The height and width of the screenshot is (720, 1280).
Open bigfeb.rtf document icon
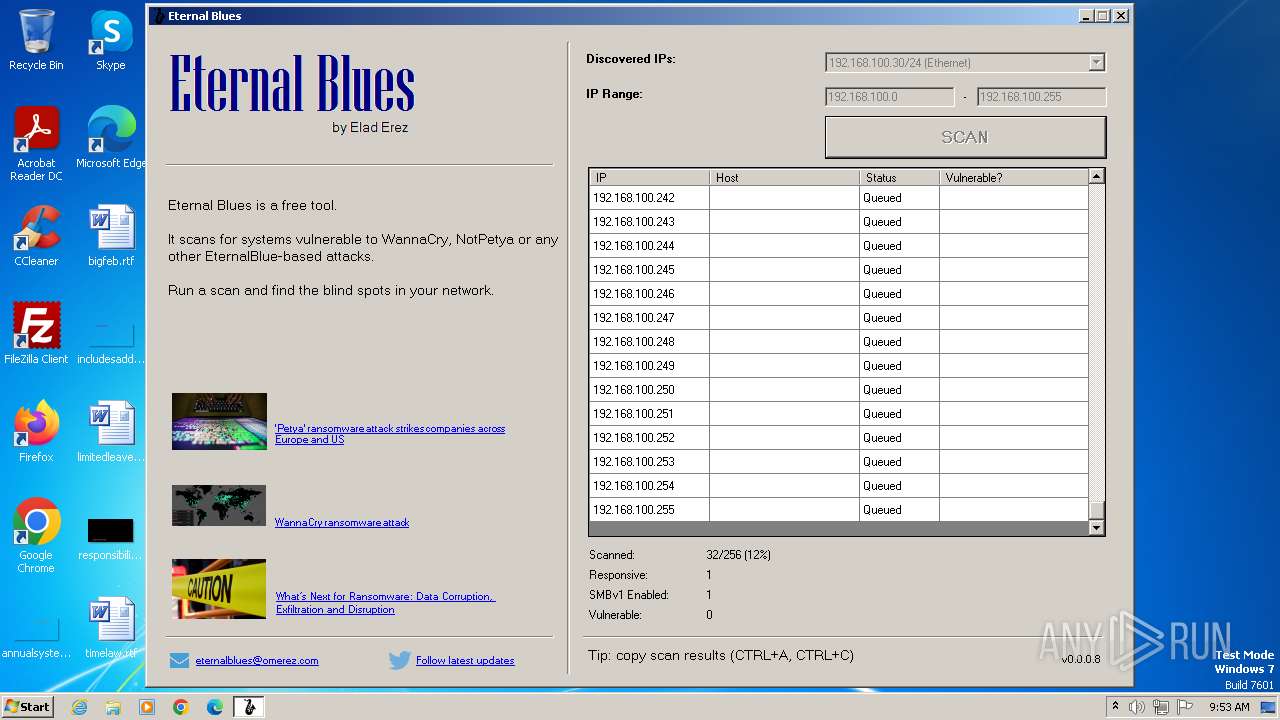[110, 236]
